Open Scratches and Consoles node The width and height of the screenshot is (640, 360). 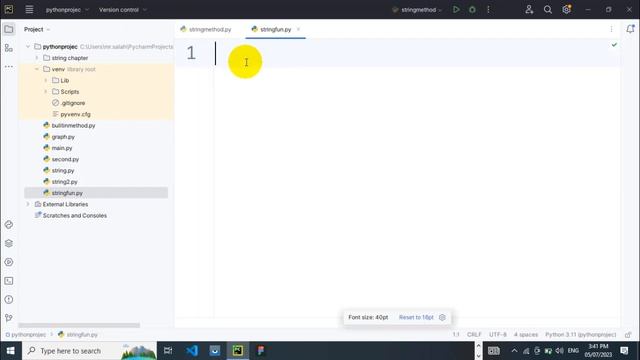[x=74, y=216]
